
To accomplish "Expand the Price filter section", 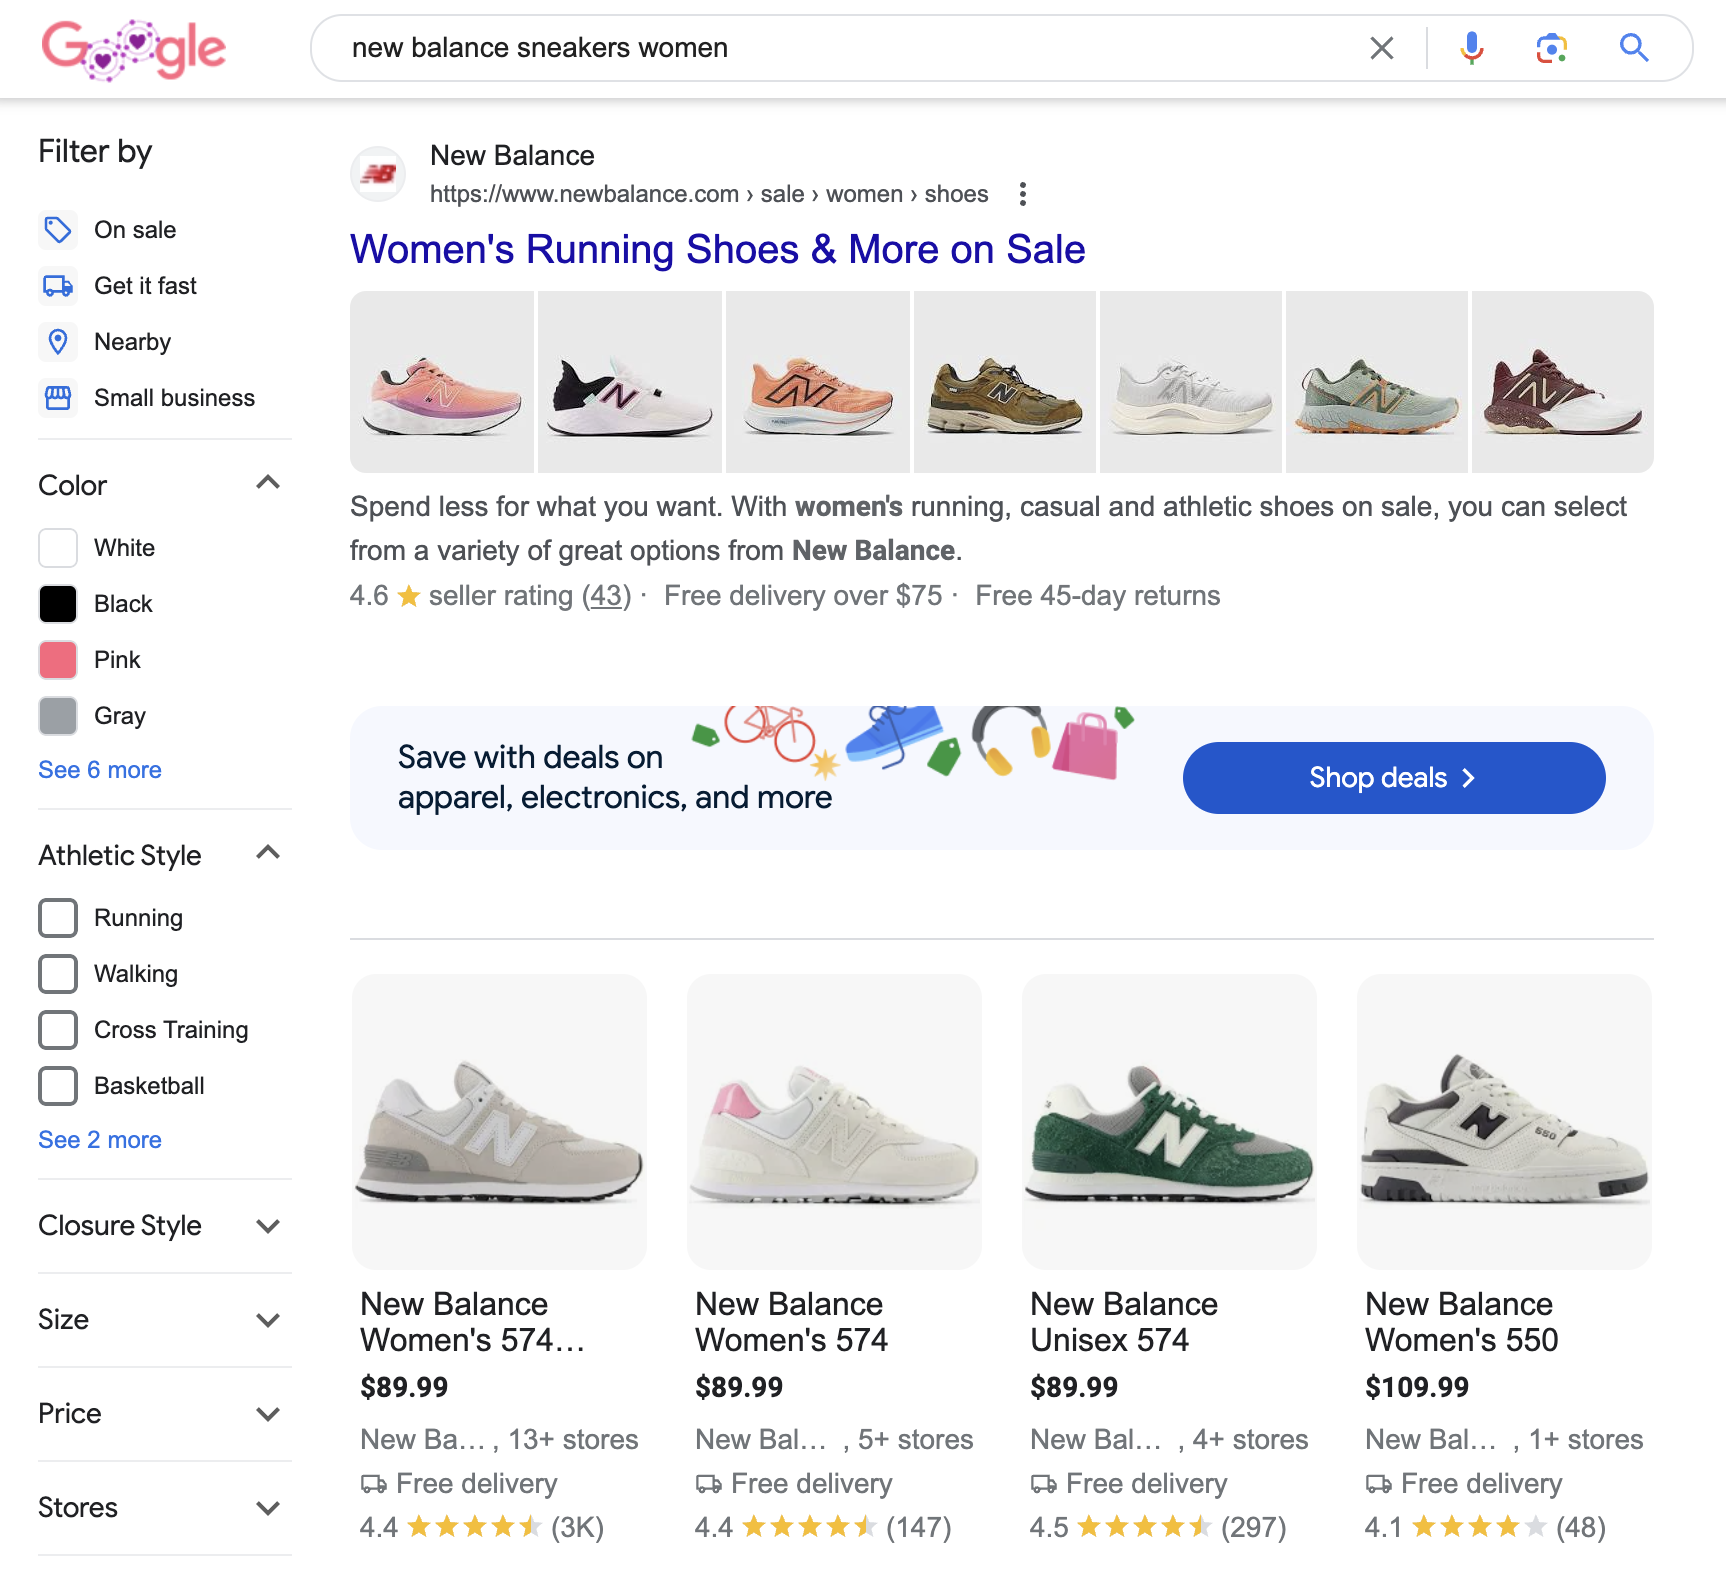I will (x=267, y=1414).
